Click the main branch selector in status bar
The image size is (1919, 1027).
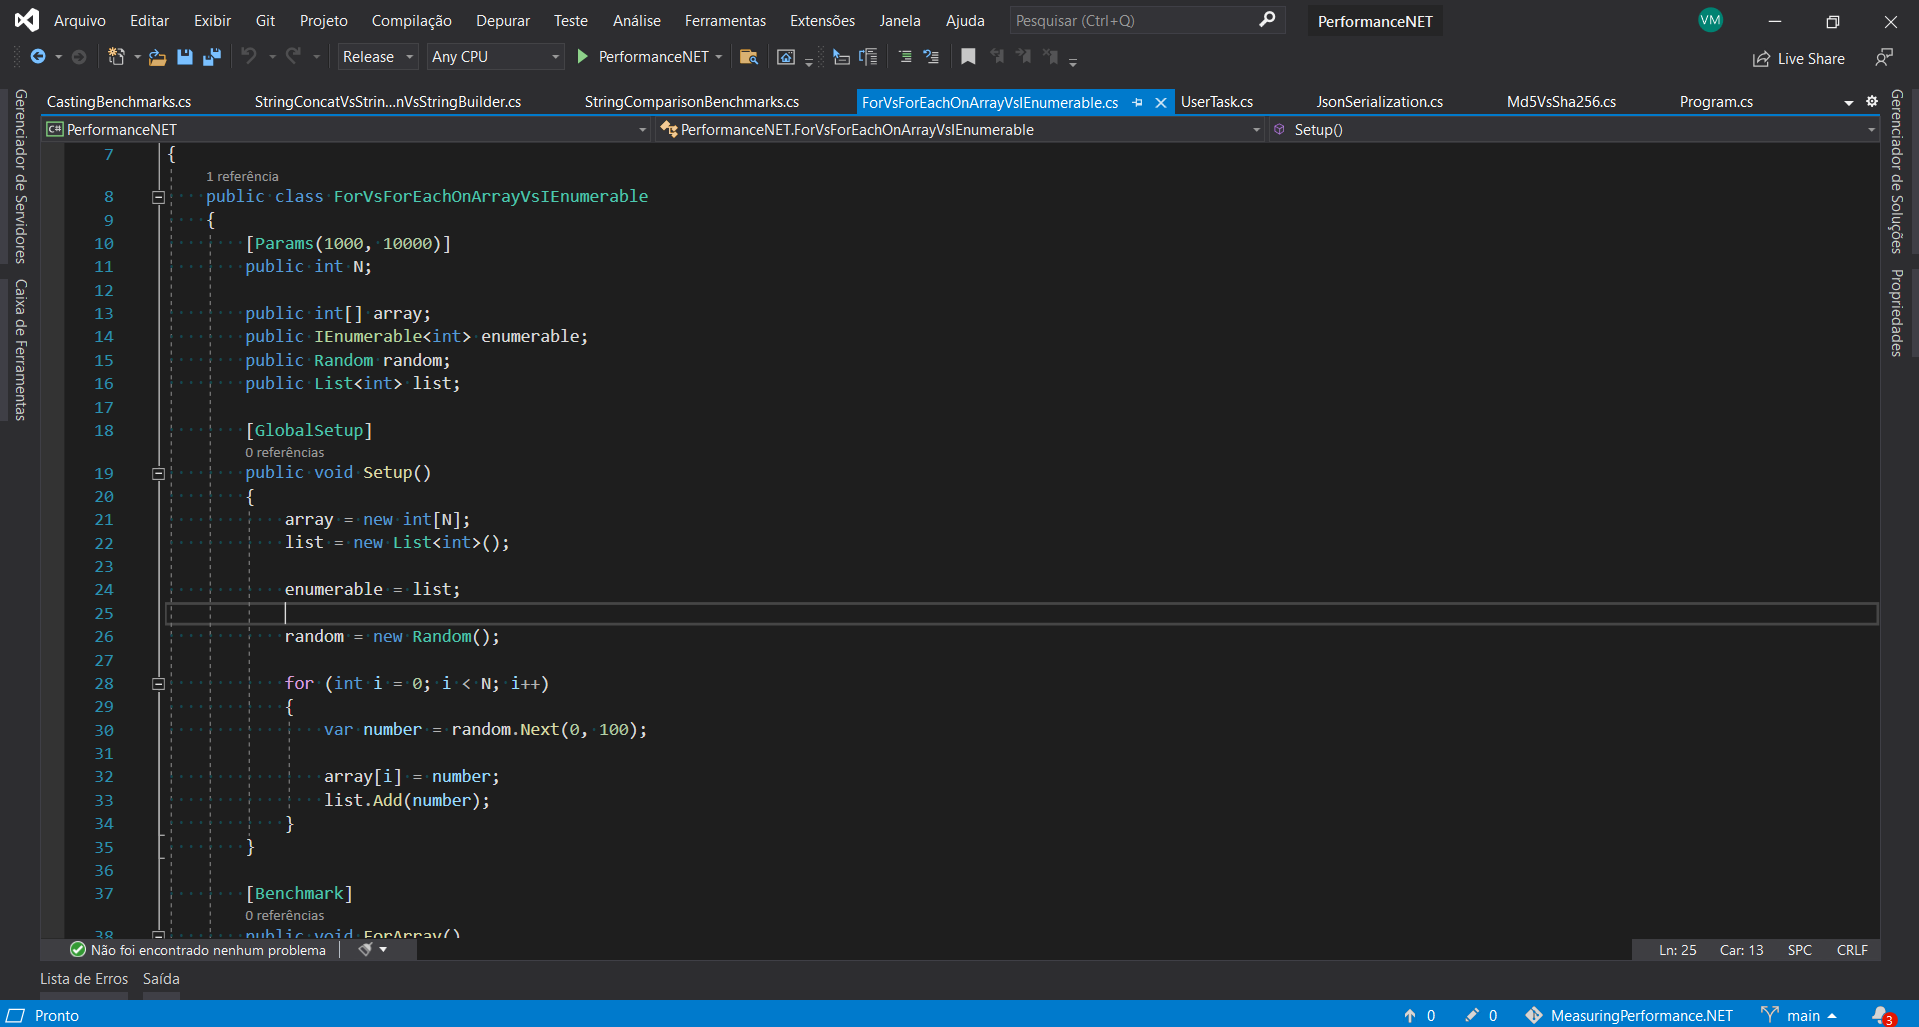pyautogui.click(x=1799, y=1015)
